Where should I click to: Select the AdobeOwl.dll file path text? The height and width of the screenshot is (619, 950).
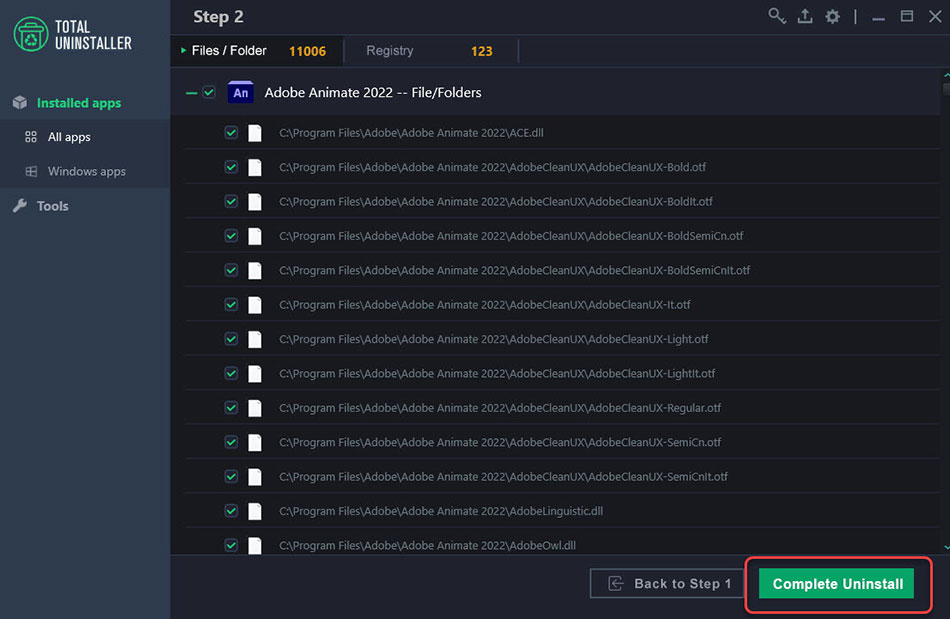pyautogui.click(x=427, y=545)
